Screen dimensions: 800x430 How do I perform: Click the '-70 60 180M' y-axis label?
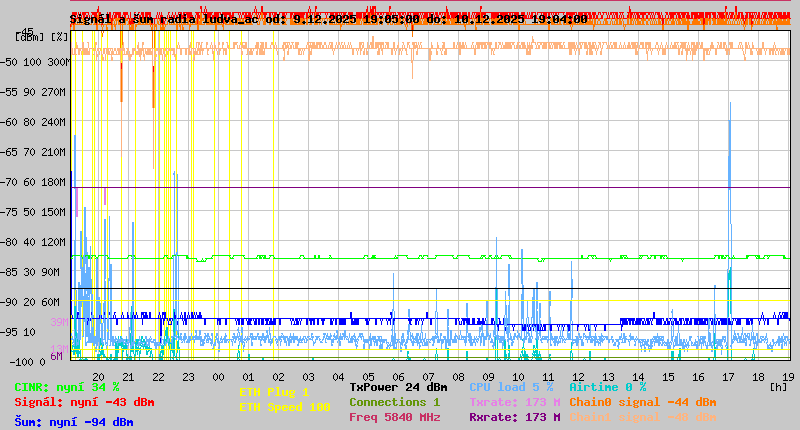[x=33, y=182]
